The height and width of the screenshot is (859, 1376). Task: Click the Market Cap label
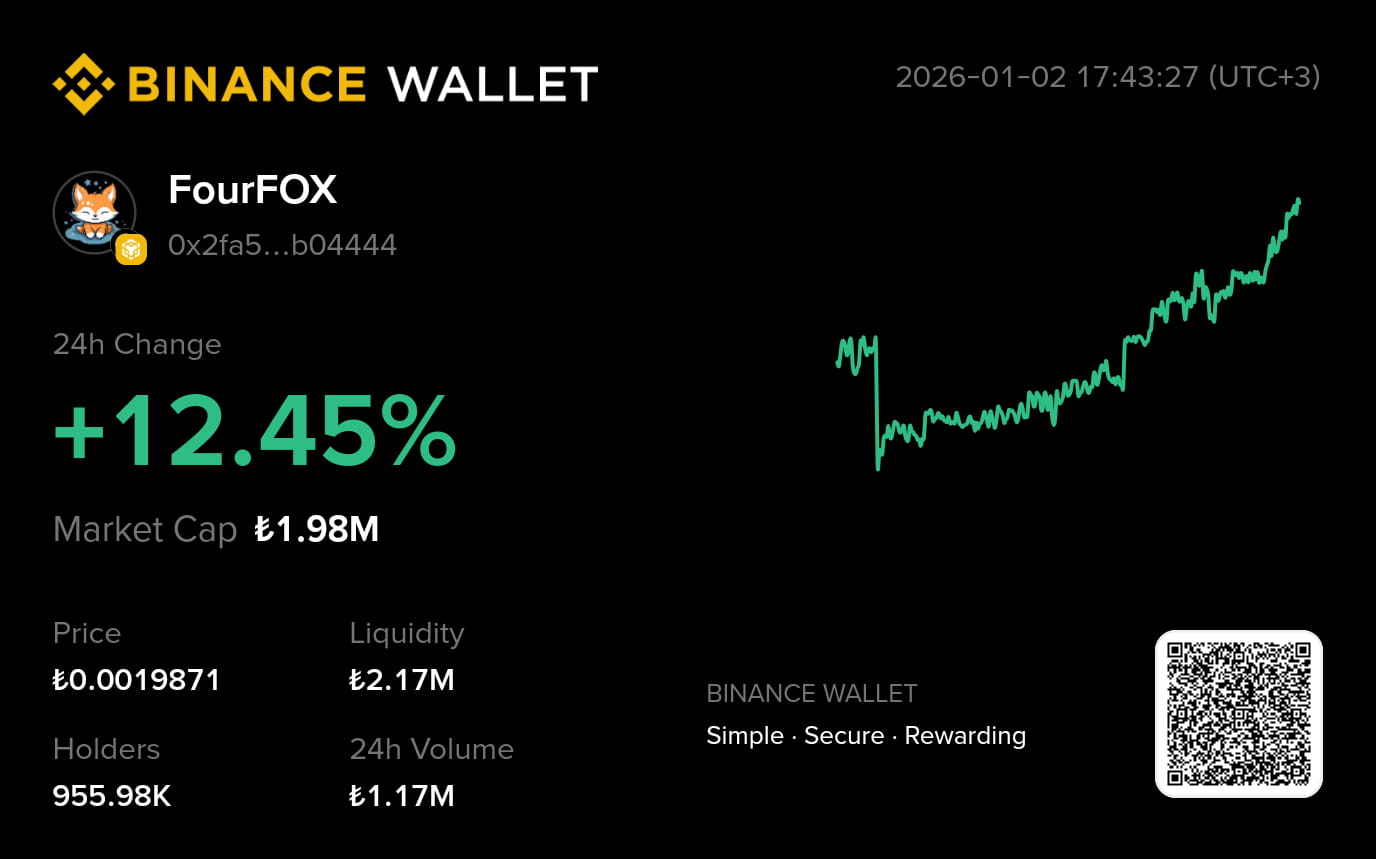coord(145,529)
